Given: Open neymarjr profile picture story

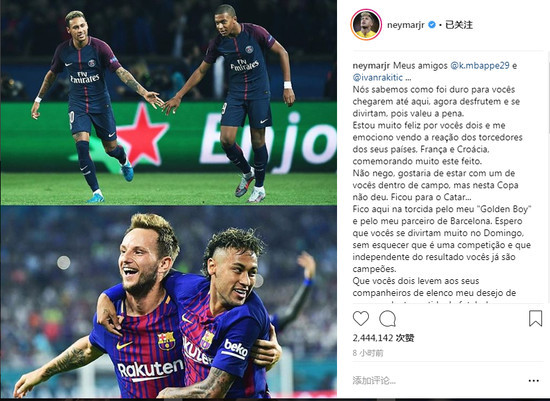Looking at the screenshot, I should [366, 25].
